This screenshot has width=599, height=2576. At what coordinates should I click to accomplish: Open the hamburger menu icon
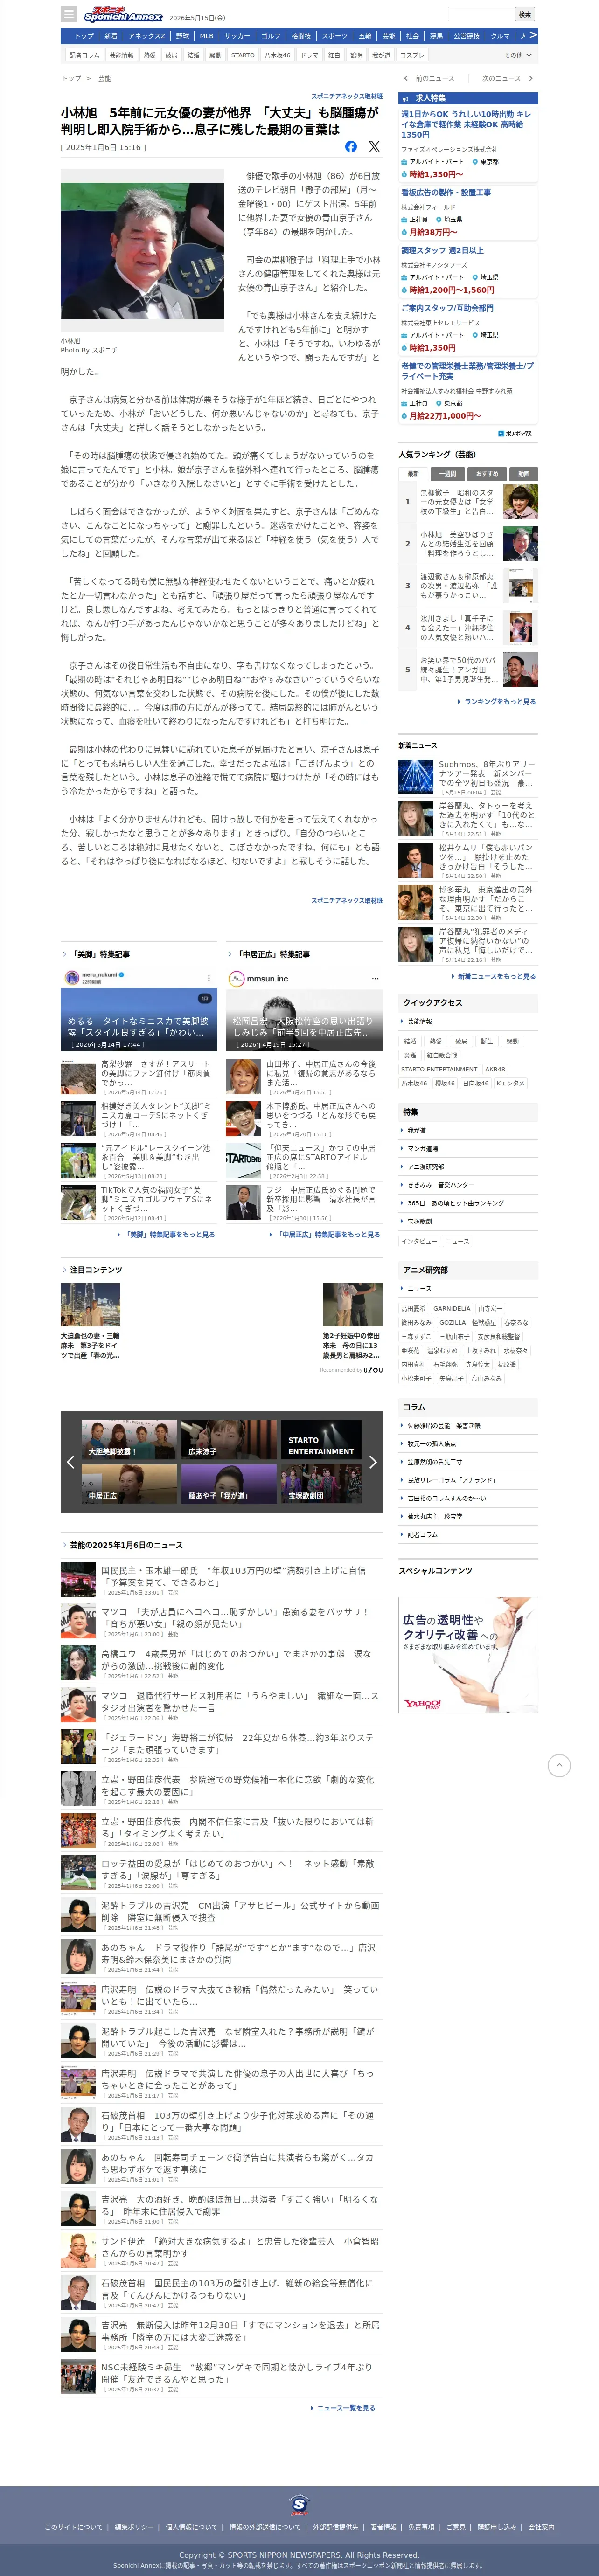(69, 14)
